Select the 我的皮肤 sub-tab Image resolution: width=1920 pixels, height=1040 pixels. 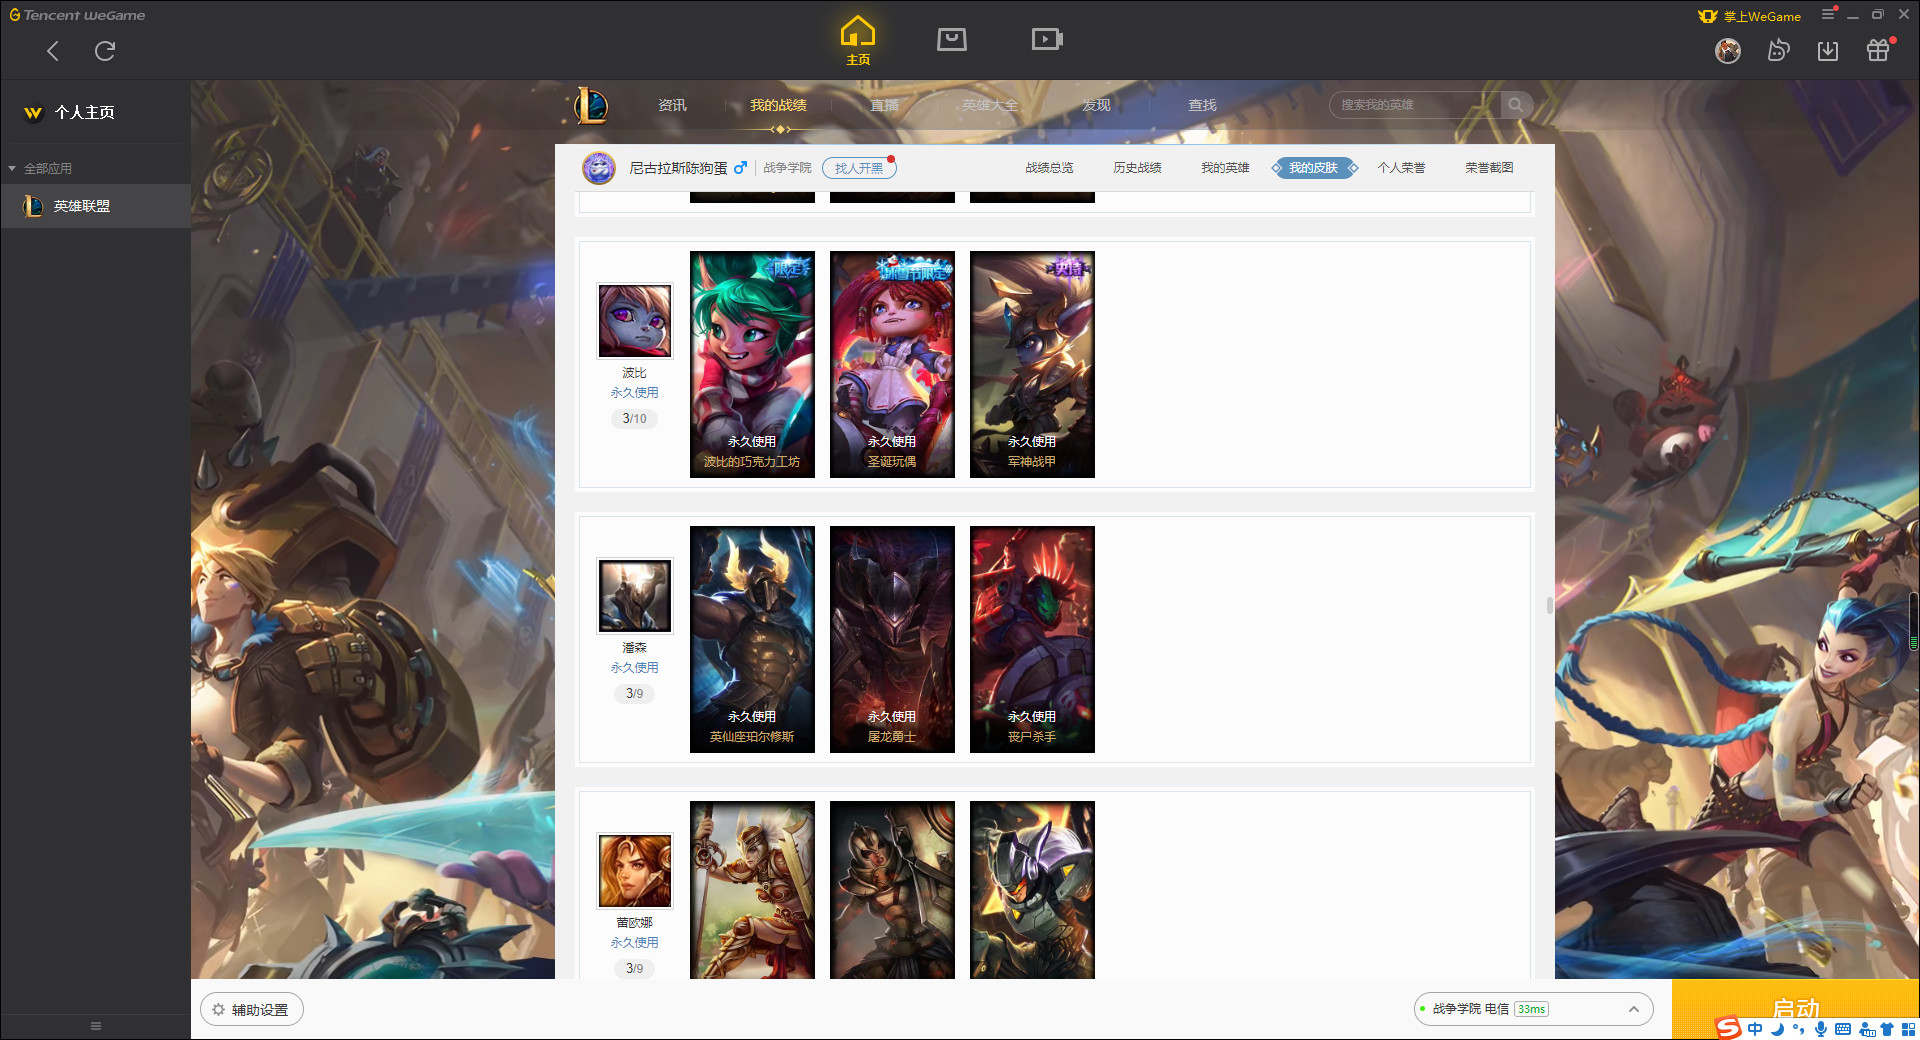point(1313,168)
